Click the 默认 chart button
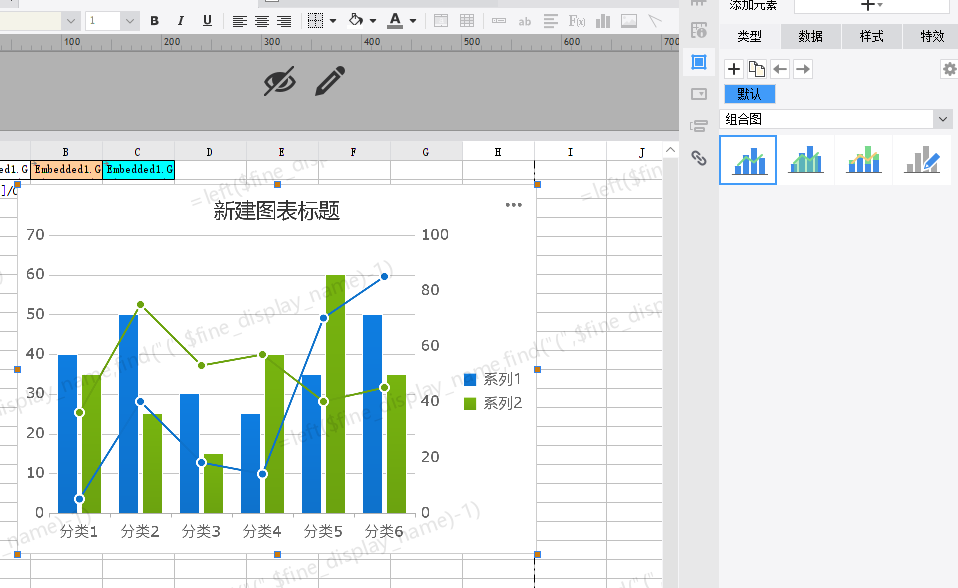The image size is (958, 588). tap(750, 94)
